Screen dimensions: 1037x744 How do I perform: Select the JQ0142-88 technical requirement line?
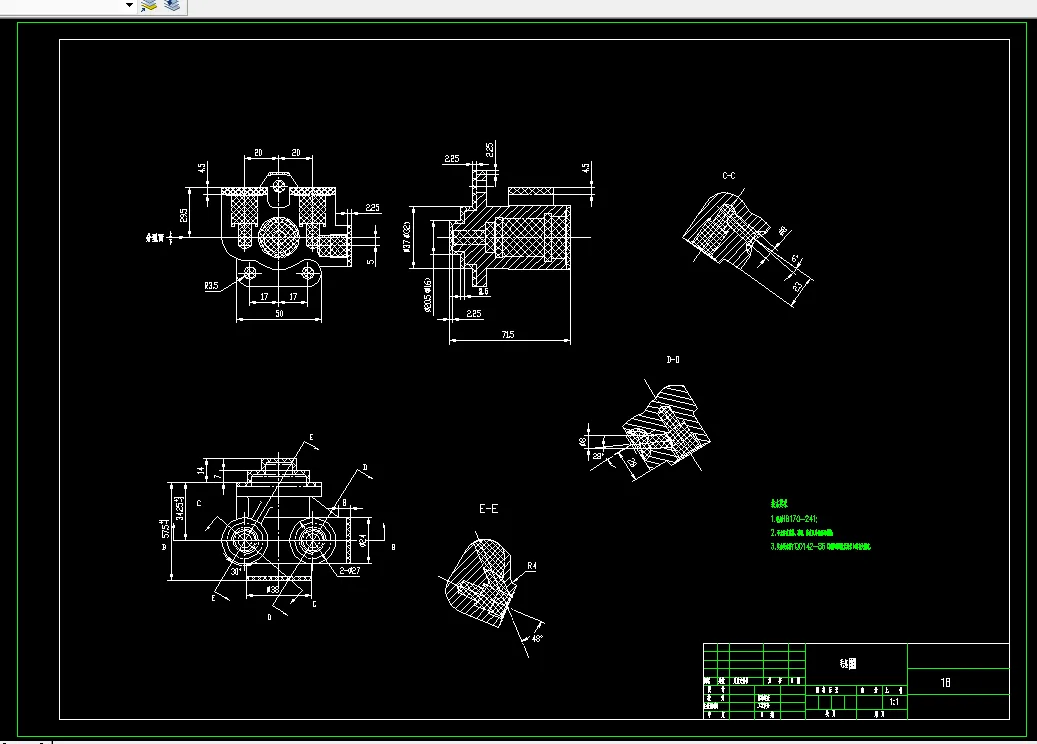[820, 546]
